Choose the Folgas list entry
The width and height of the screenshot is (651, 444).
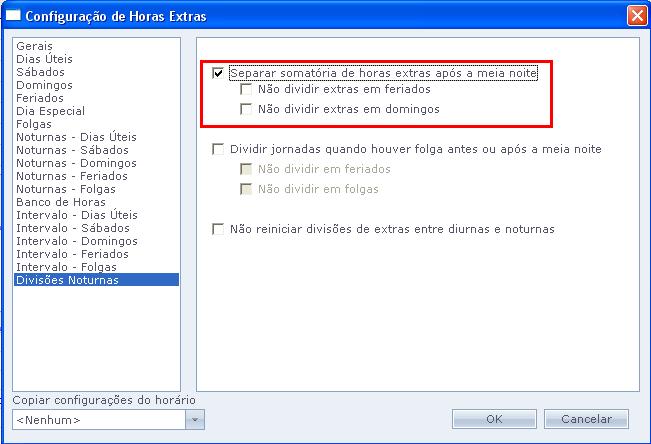[96, 124]
